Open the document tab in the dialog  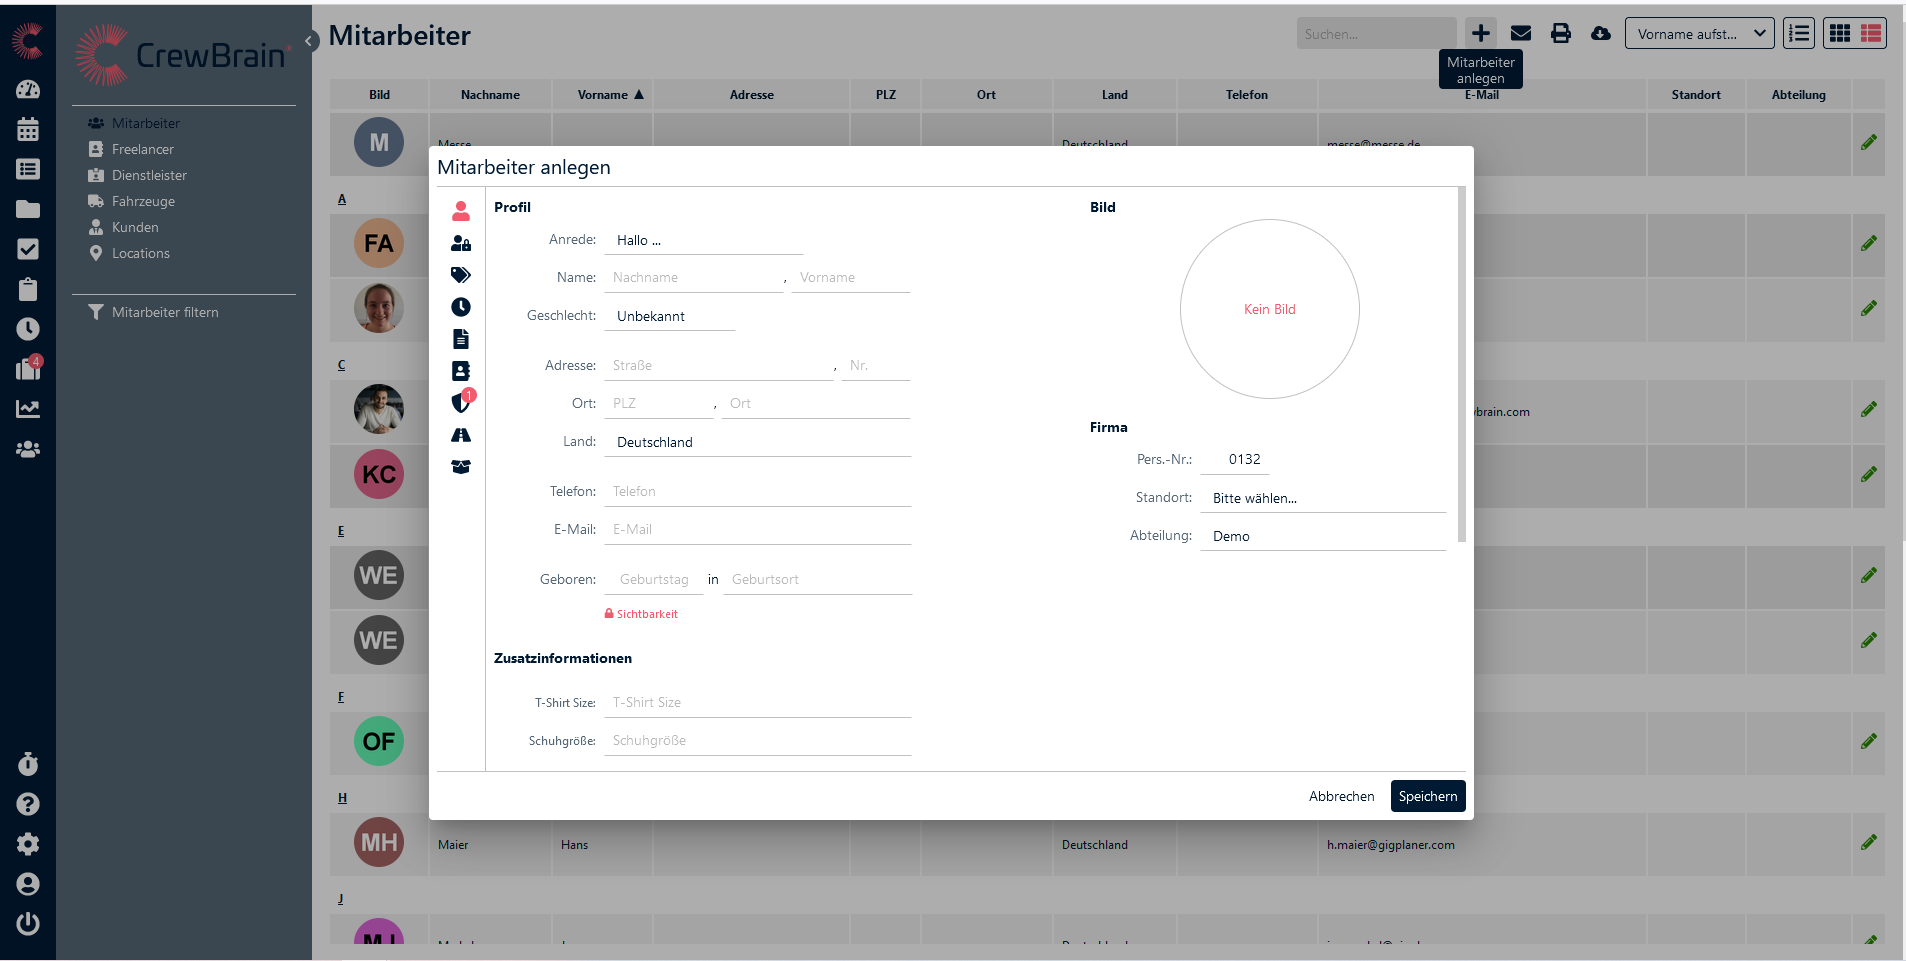click(460, 339)
